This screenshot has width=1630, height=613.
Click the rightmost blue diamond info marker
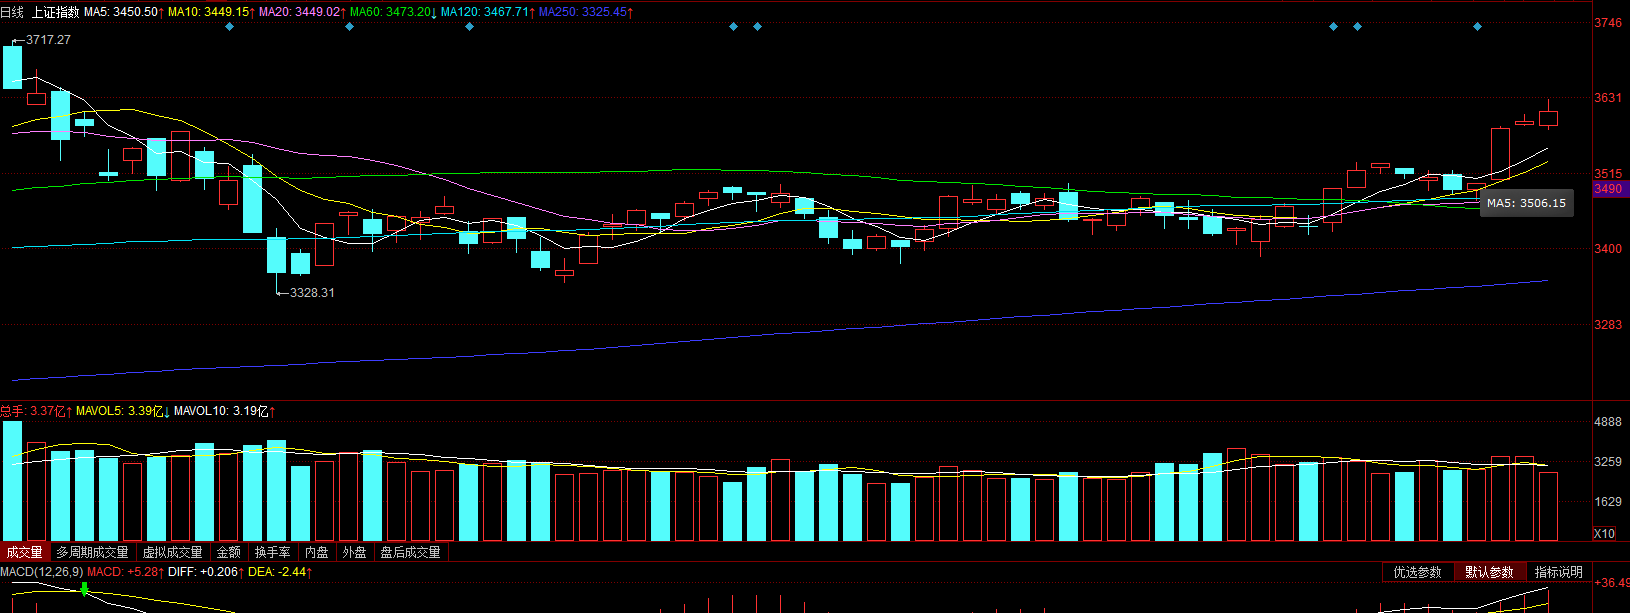pyautogui.click(x=1477, y=26)
